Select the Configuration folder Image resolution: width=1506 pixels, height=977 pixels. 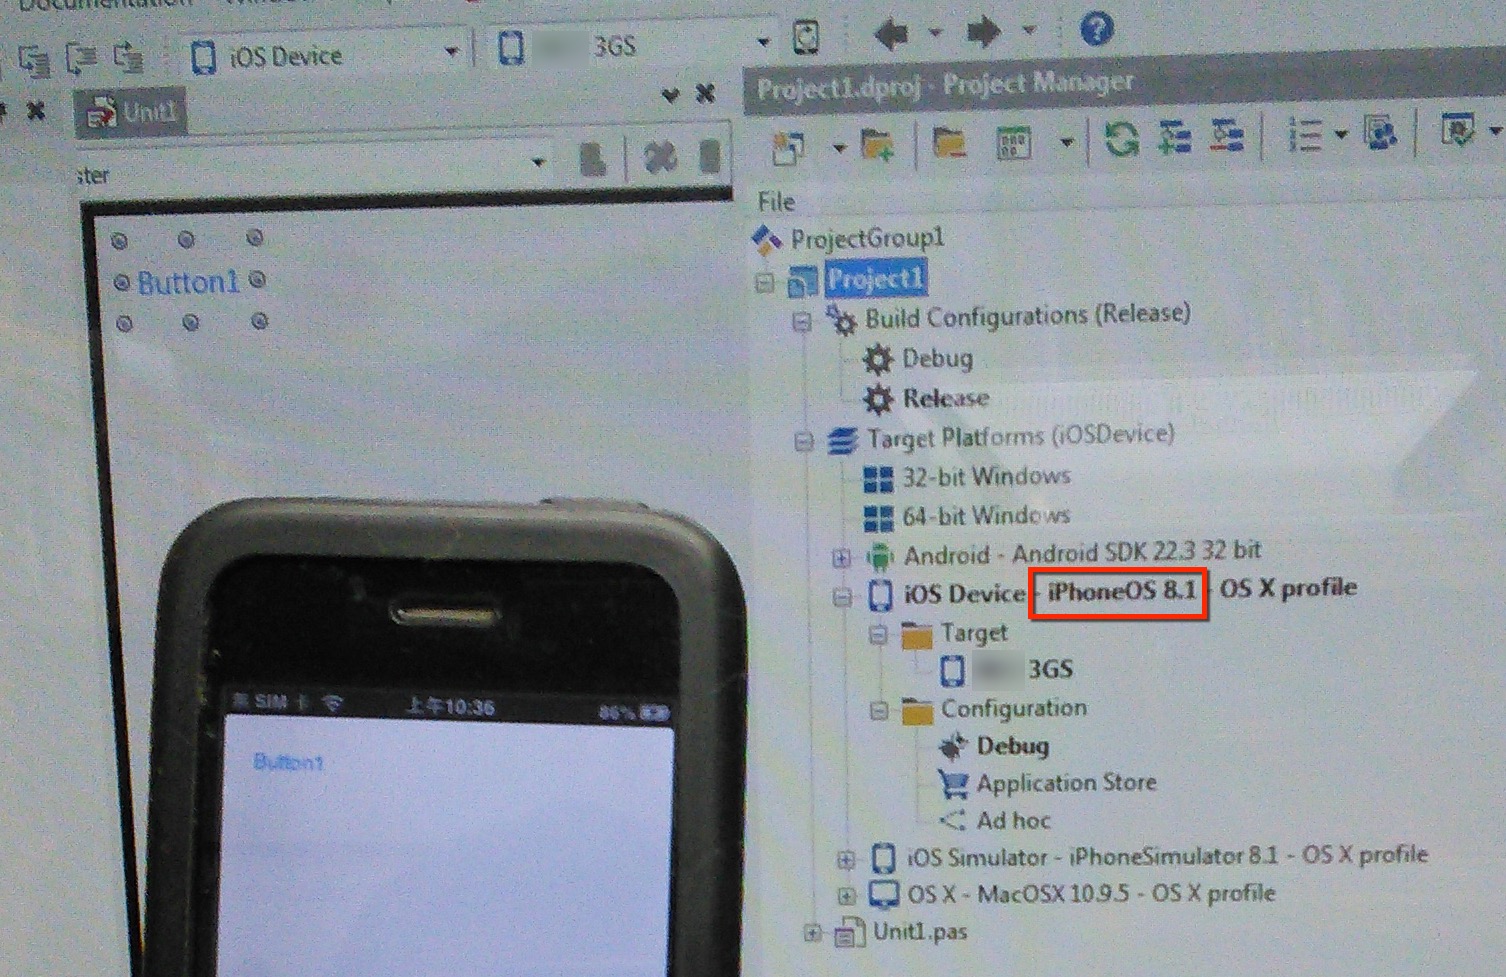pyautogui.click(x=1013, y=708)
